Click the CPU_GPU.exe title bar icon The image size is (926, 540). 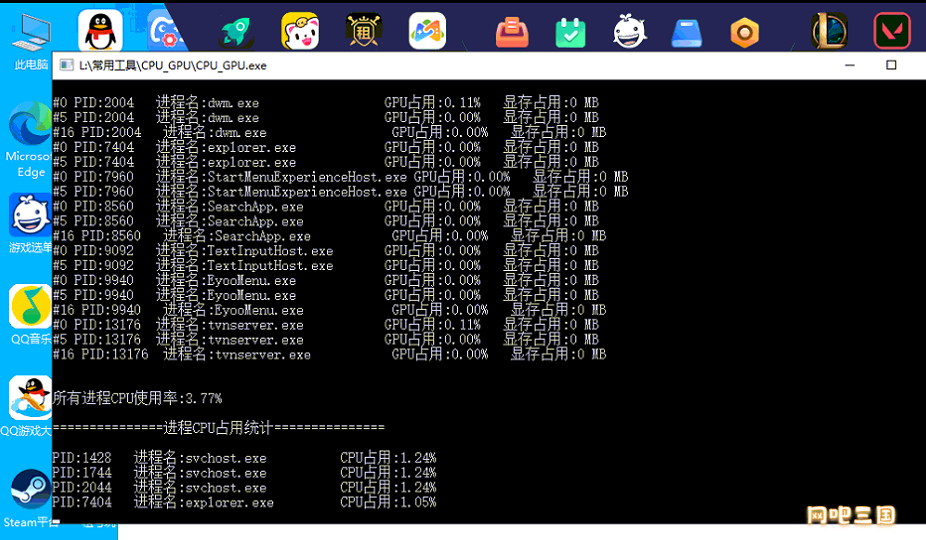pyautogui.click(x=67, y=65)
